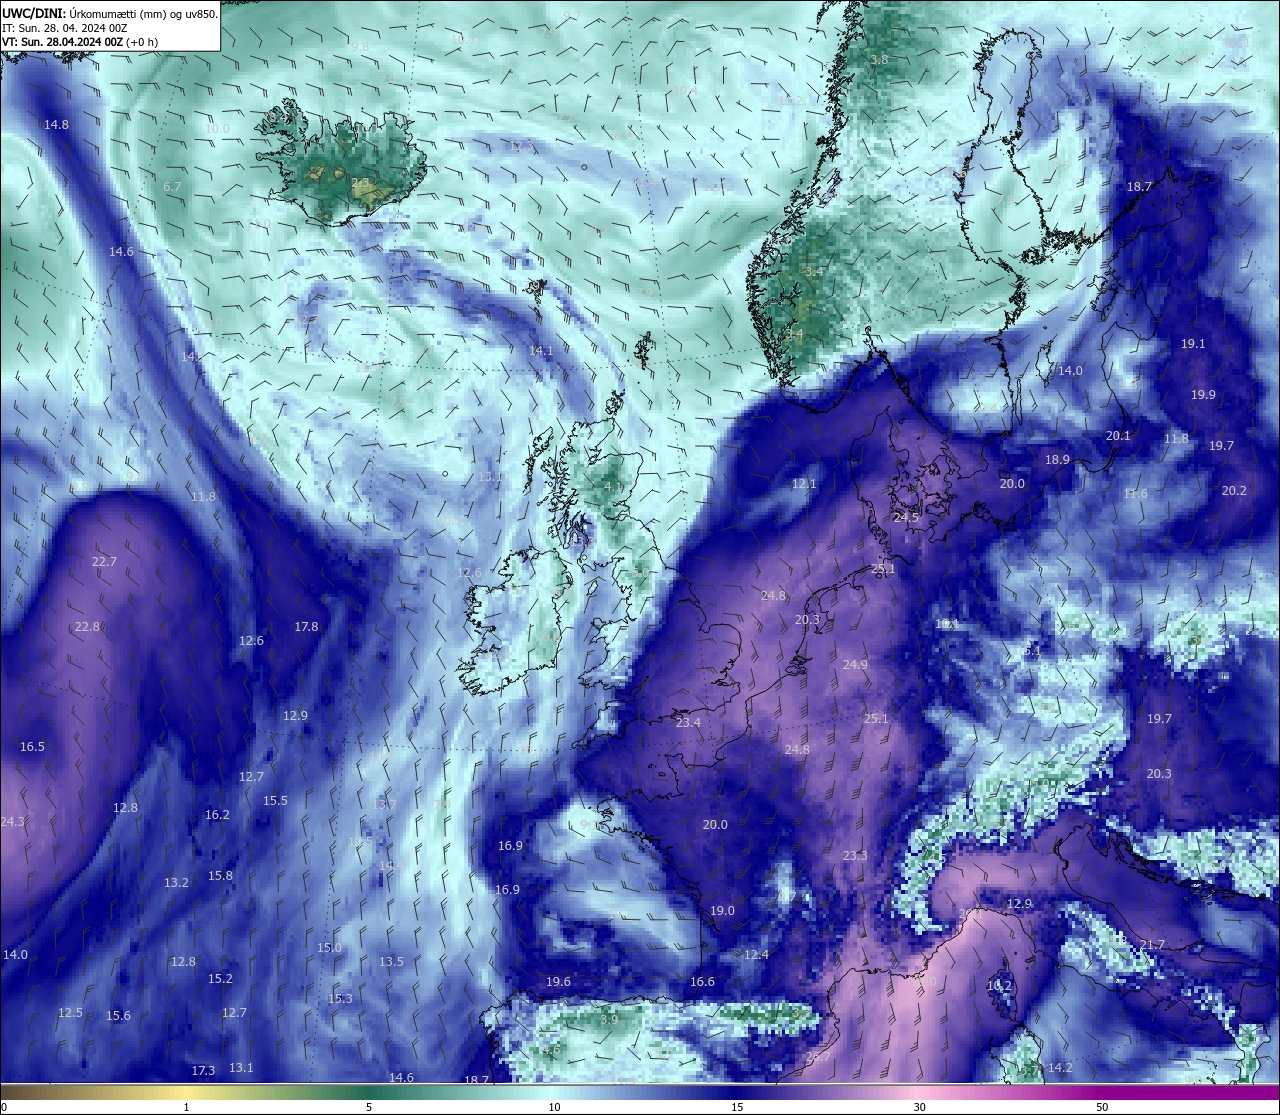
Task: Click the 21.7 value on the map
Action: coord(1152,945)
